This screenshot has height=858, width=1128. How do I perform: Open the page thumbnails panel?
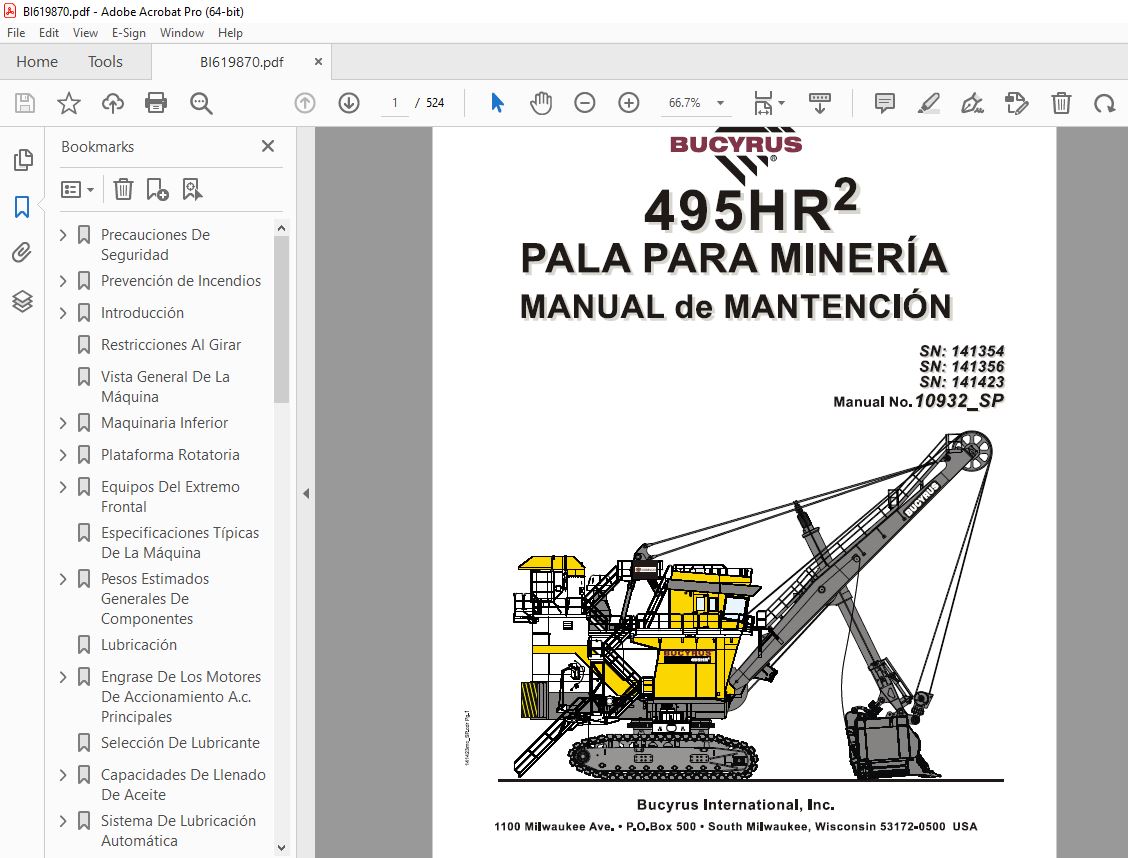(x=23, y=160)
